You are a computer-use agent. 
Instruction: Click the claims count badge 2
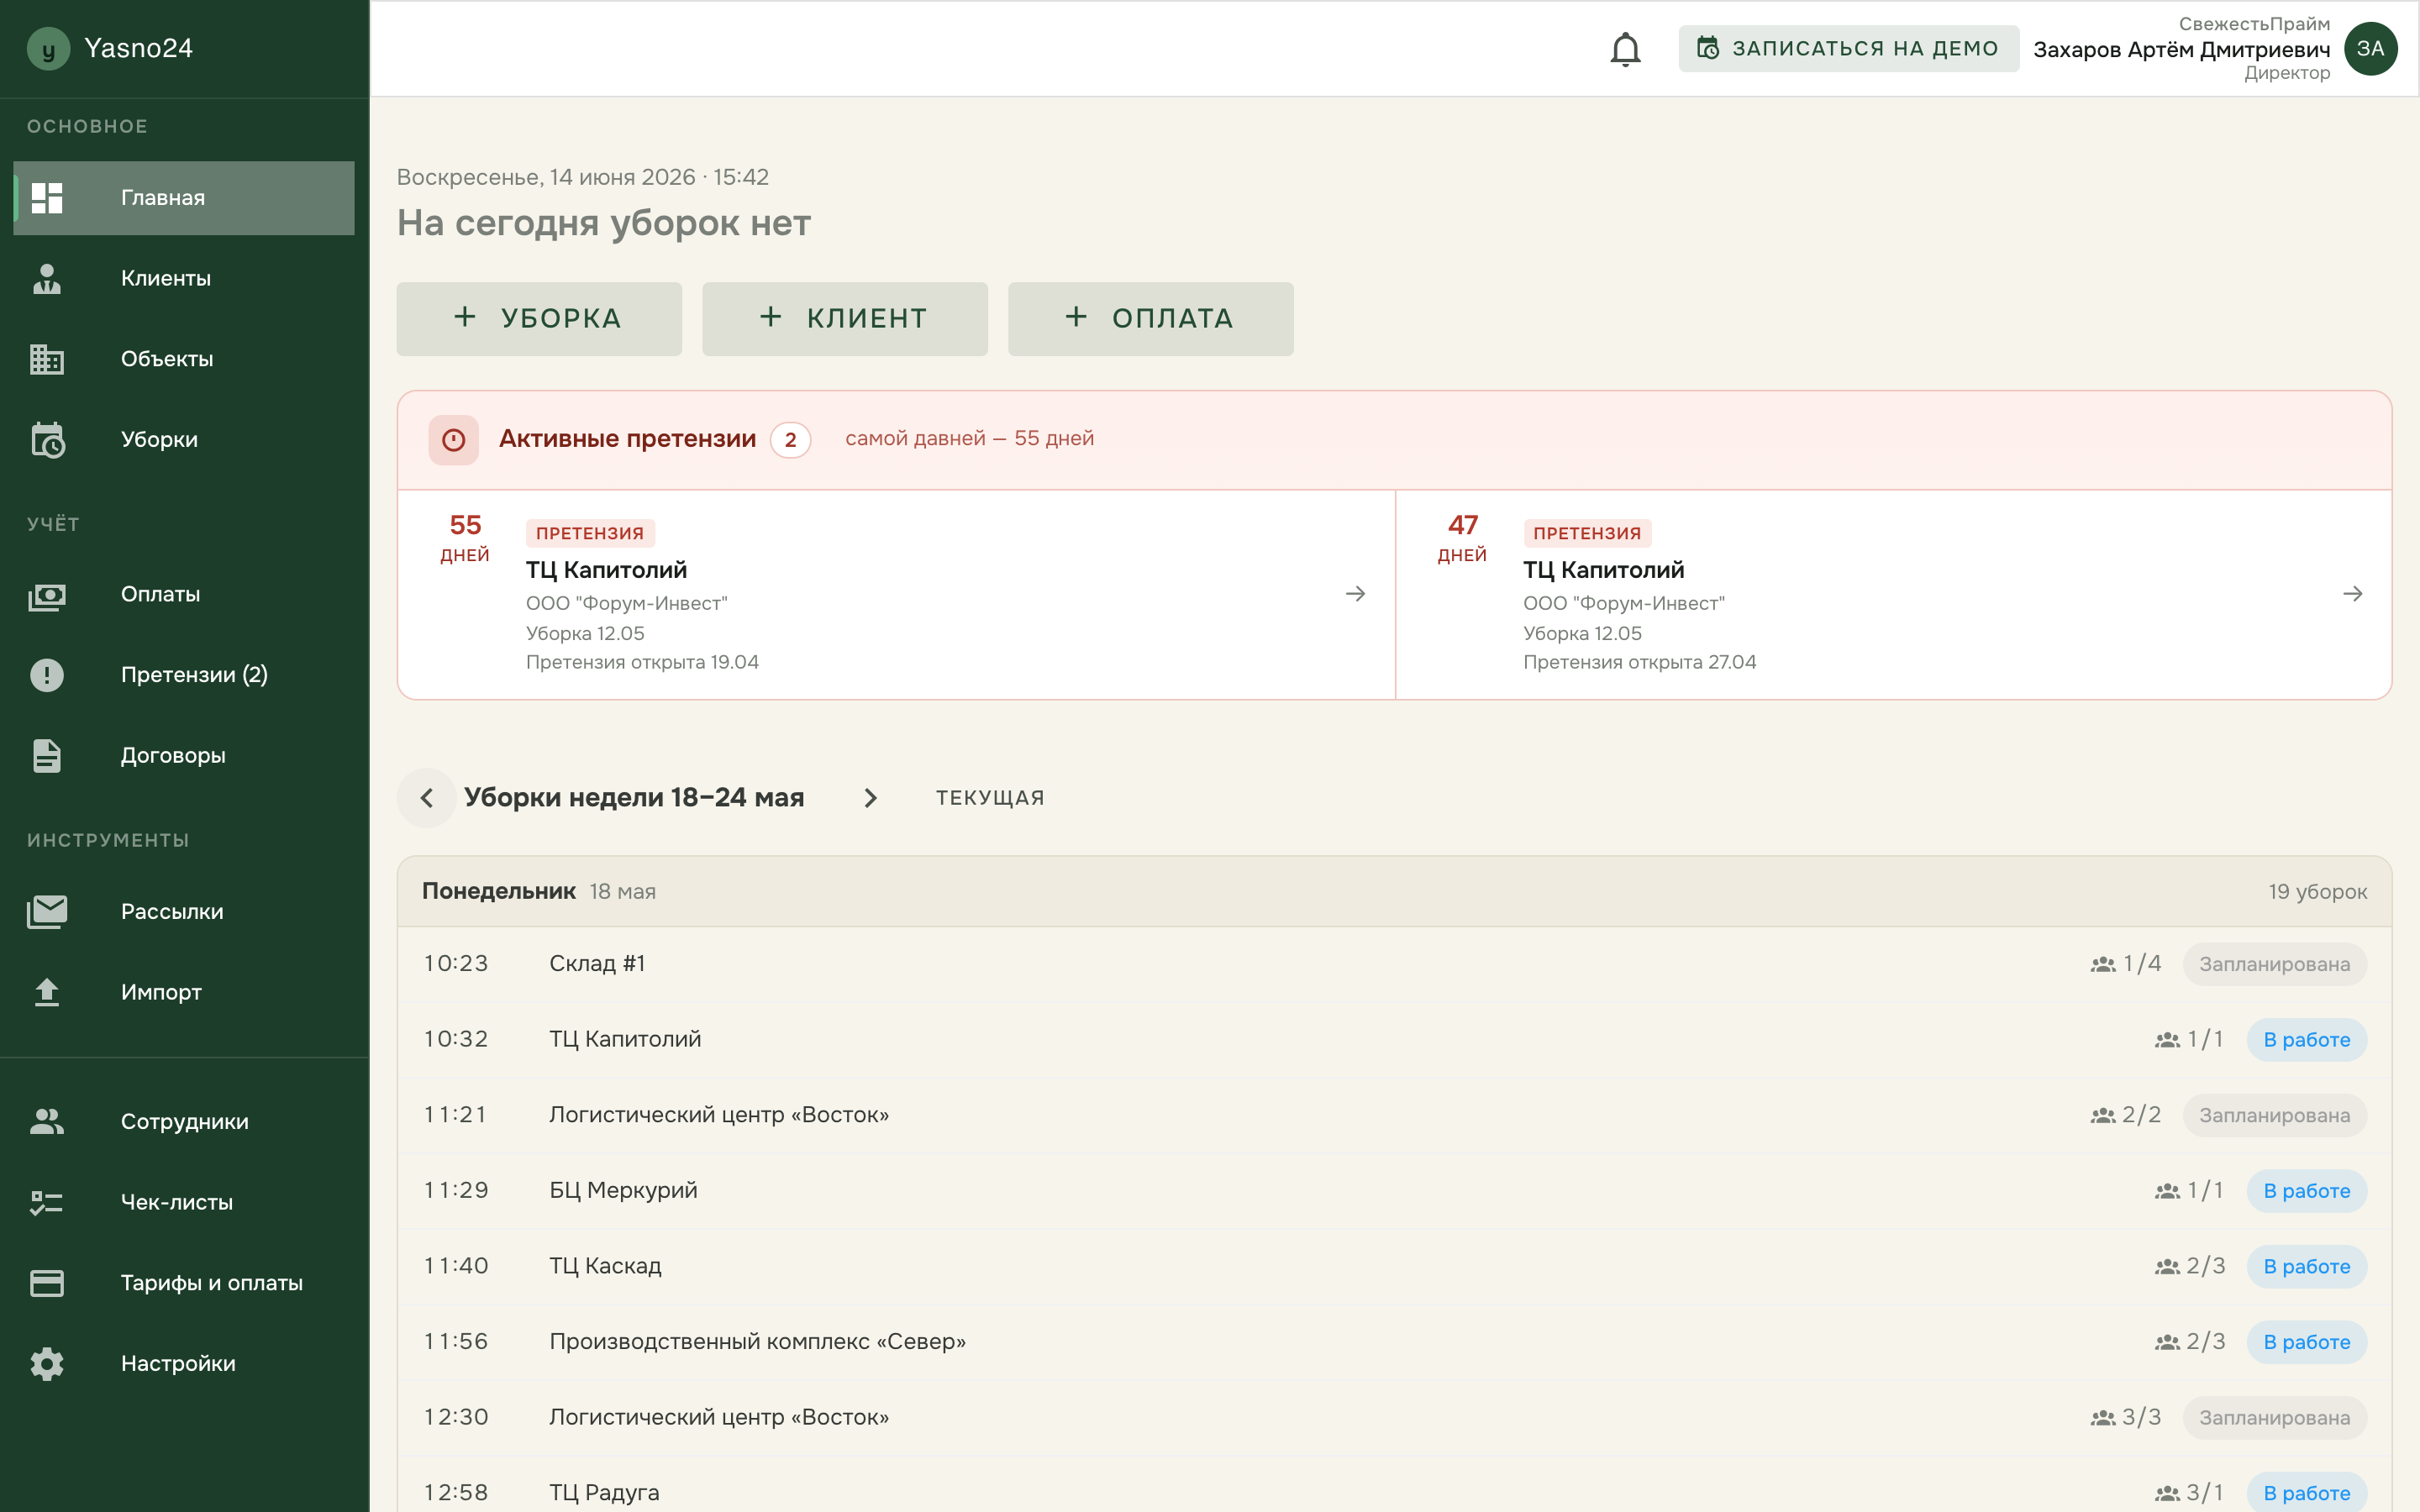[790, 440]
